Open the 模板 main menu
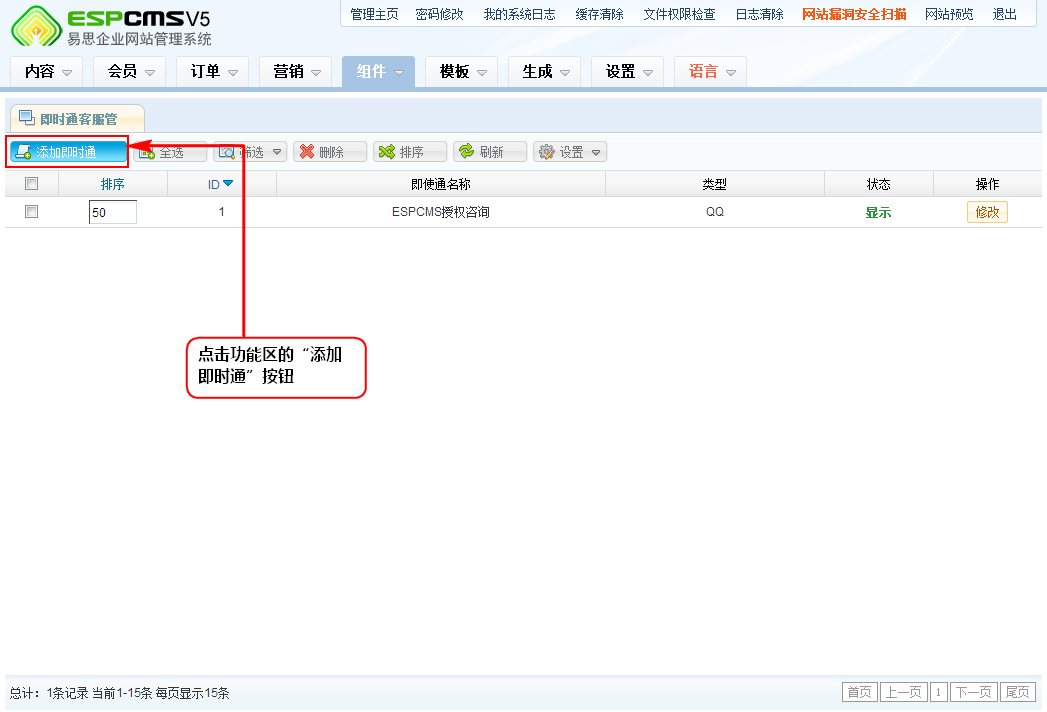The width and height of the screenshot is (1047, 712). [461, 72]
